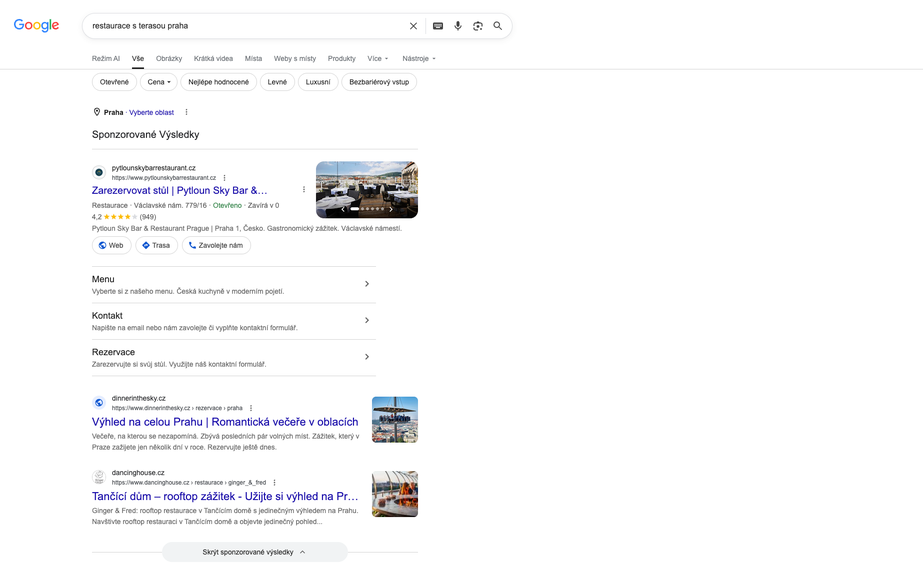Viewport: 923px width, 574px height.
Task: Toggle the Levné filter chip
Action: pyautogui.click(x=277, y=82)
